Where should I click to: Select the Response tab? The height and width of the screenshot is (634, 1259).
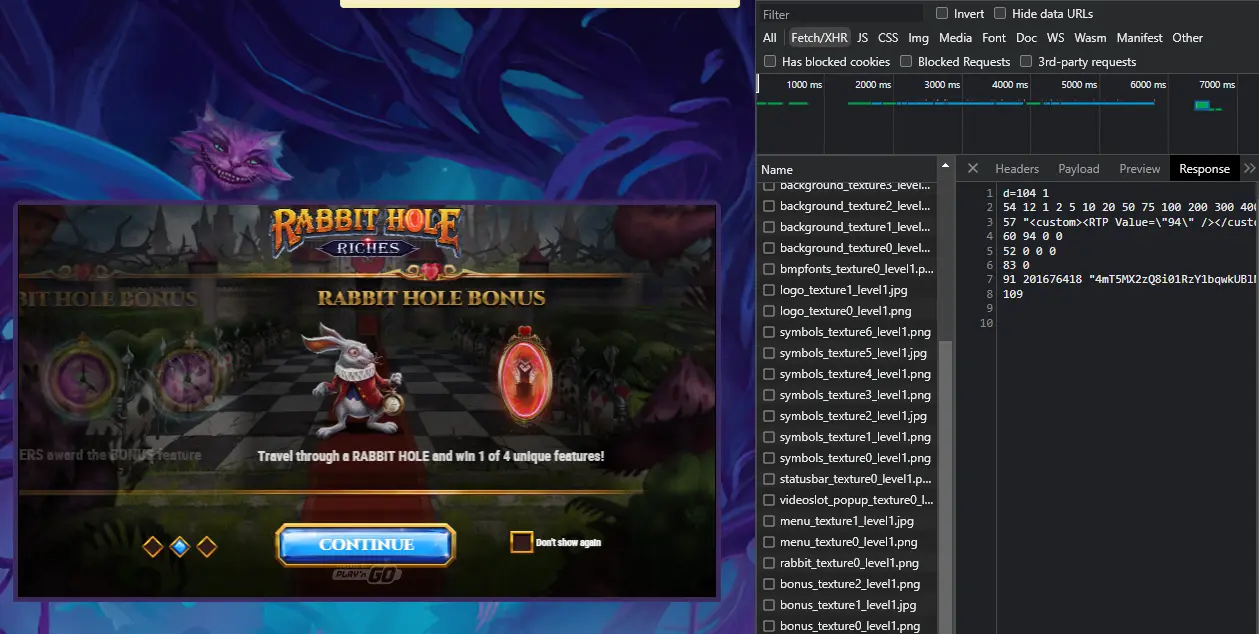tap(1204, 169)
